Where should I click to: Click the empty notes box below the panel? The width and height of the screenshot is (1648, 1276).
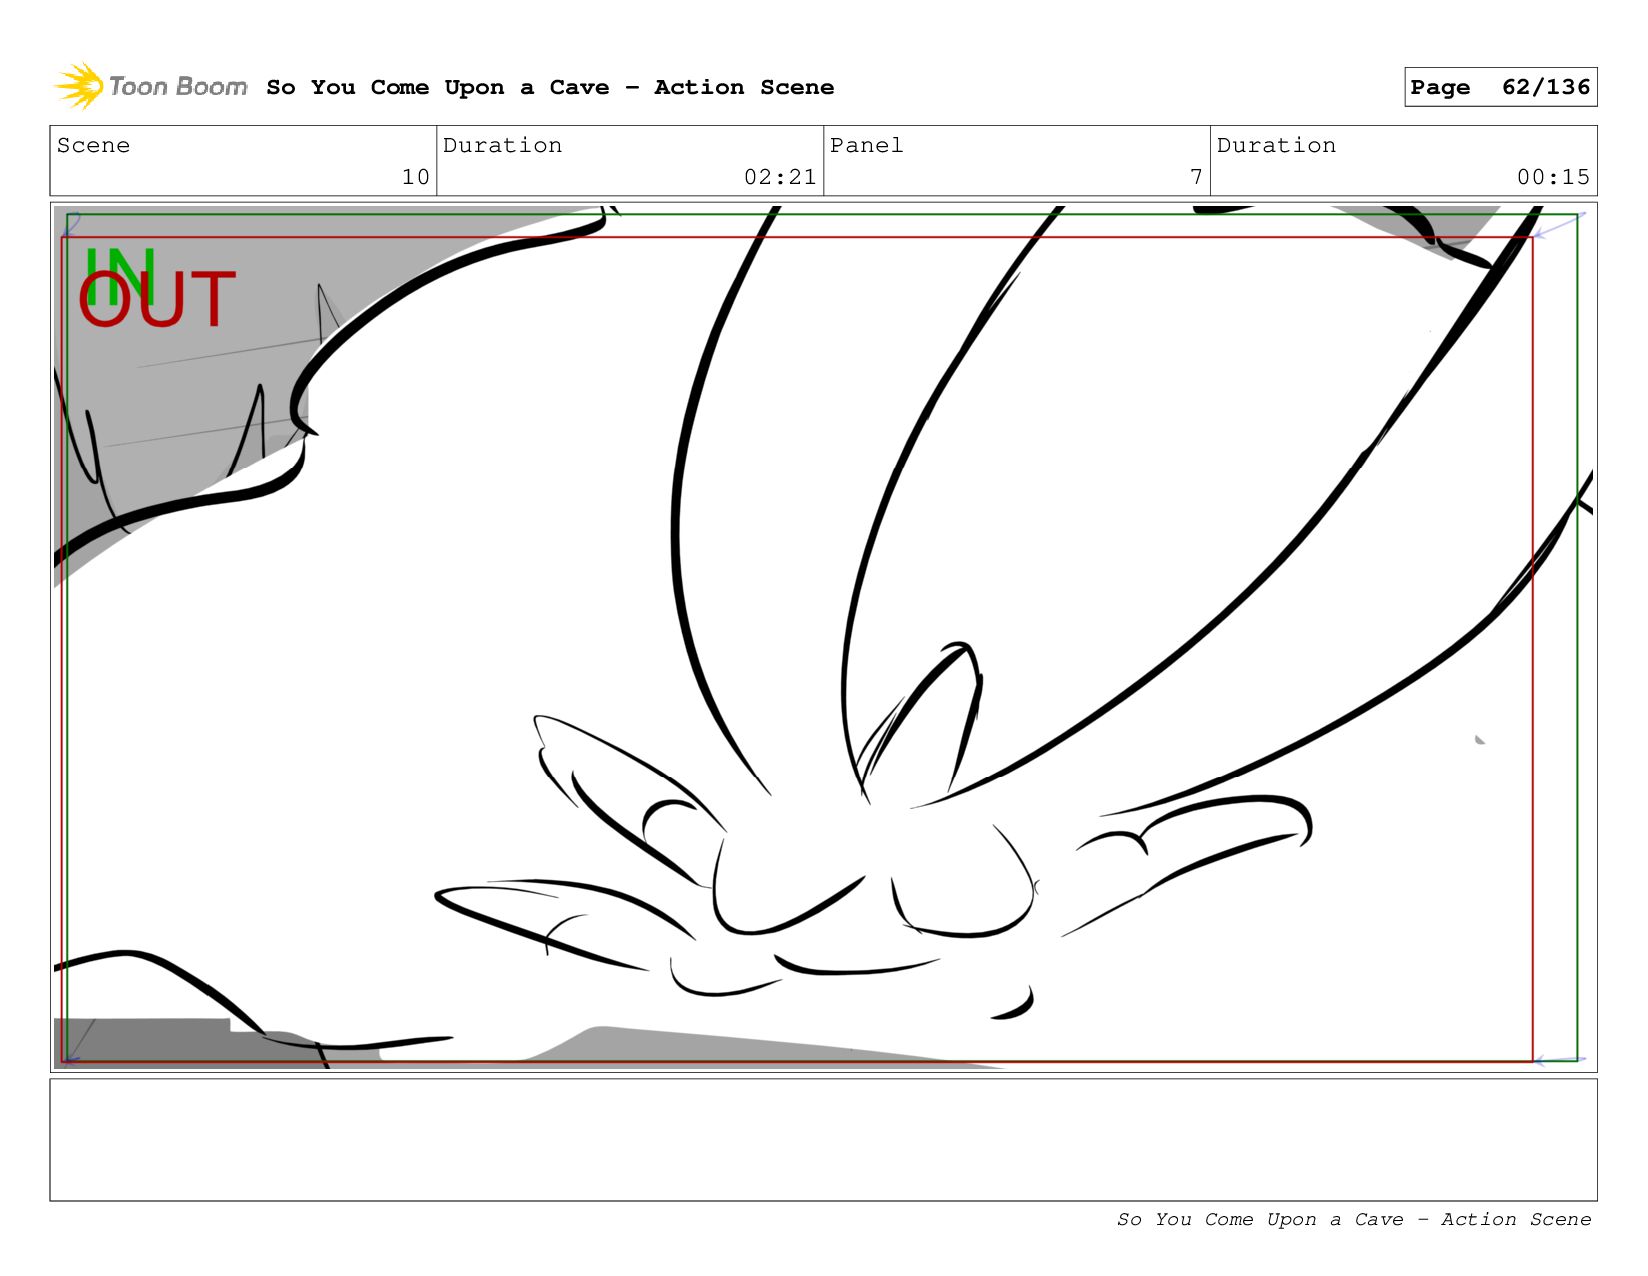click(823, 1139)
